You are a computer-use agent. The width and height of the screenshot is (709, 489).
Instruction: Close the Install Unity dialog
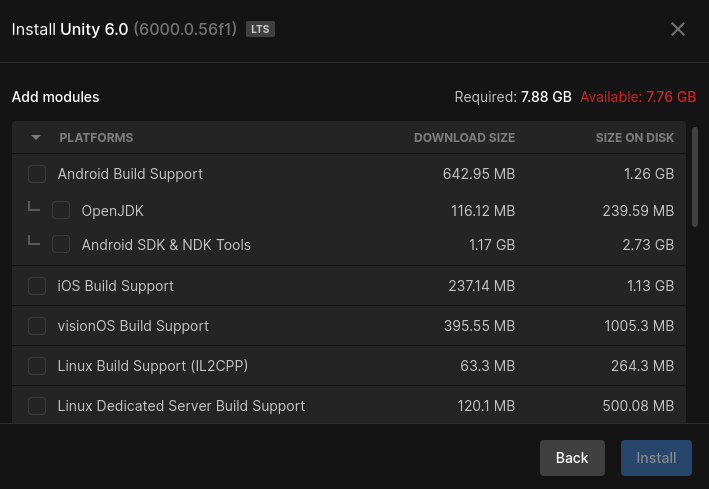click(678, 29)
